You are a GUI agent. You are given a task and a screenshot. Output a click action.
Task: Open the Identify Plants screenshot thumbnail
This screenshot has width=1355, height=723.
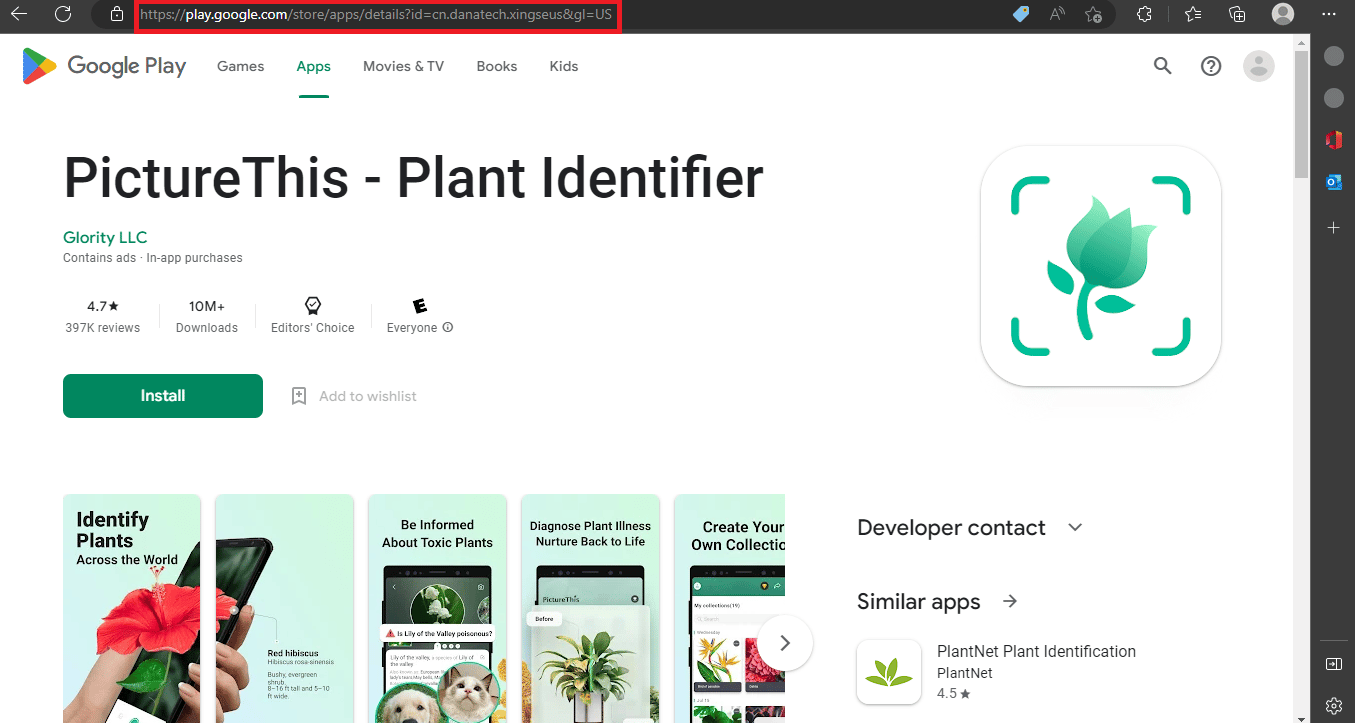[x=132, y=608]
